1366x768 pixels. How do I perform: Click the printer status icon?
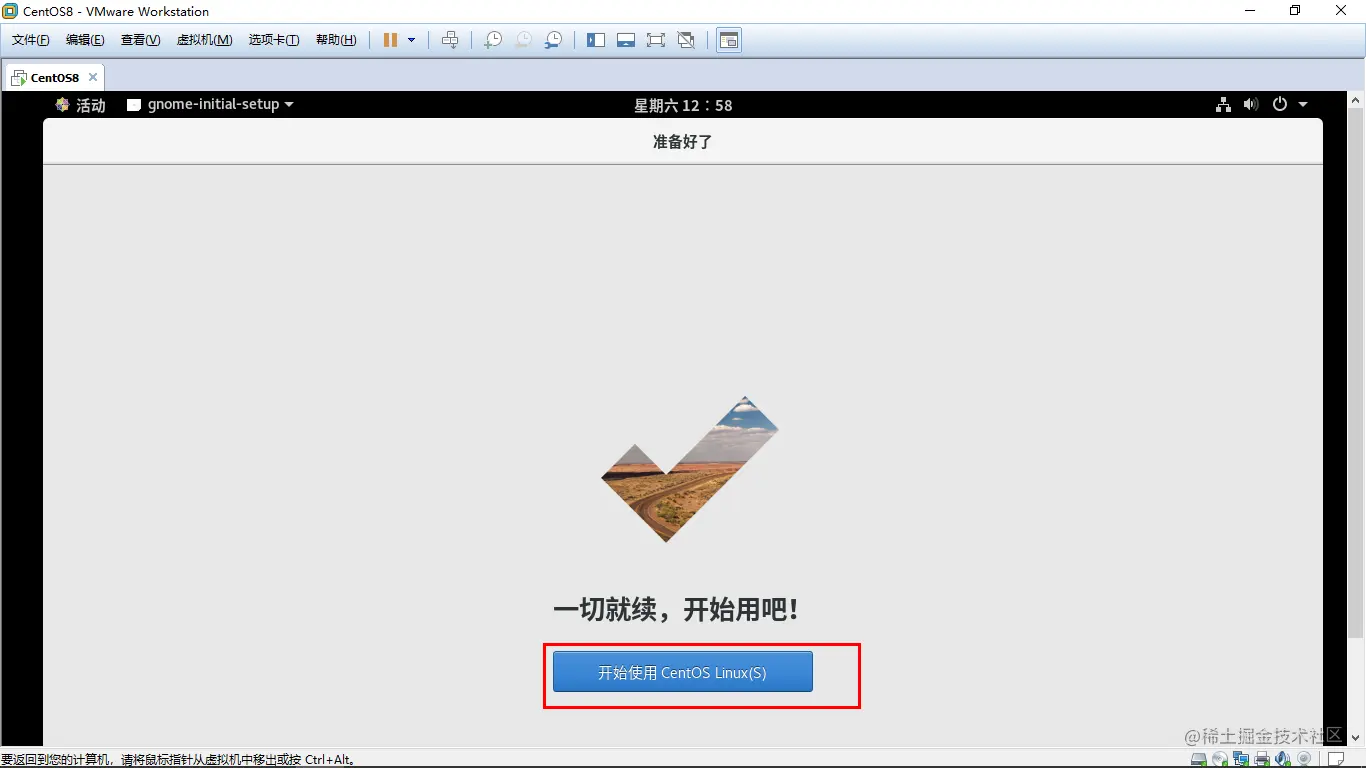1262,759
